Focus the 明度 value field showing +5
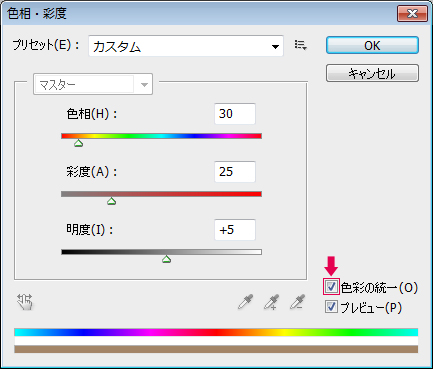The width and height of the screenshot is (433, 369). coord(235,230)
